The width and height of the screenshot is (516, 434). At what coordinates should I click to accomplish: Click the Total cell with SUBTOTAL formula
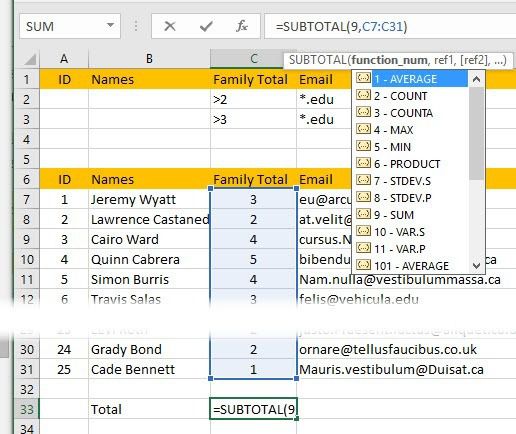click(254, 409)
